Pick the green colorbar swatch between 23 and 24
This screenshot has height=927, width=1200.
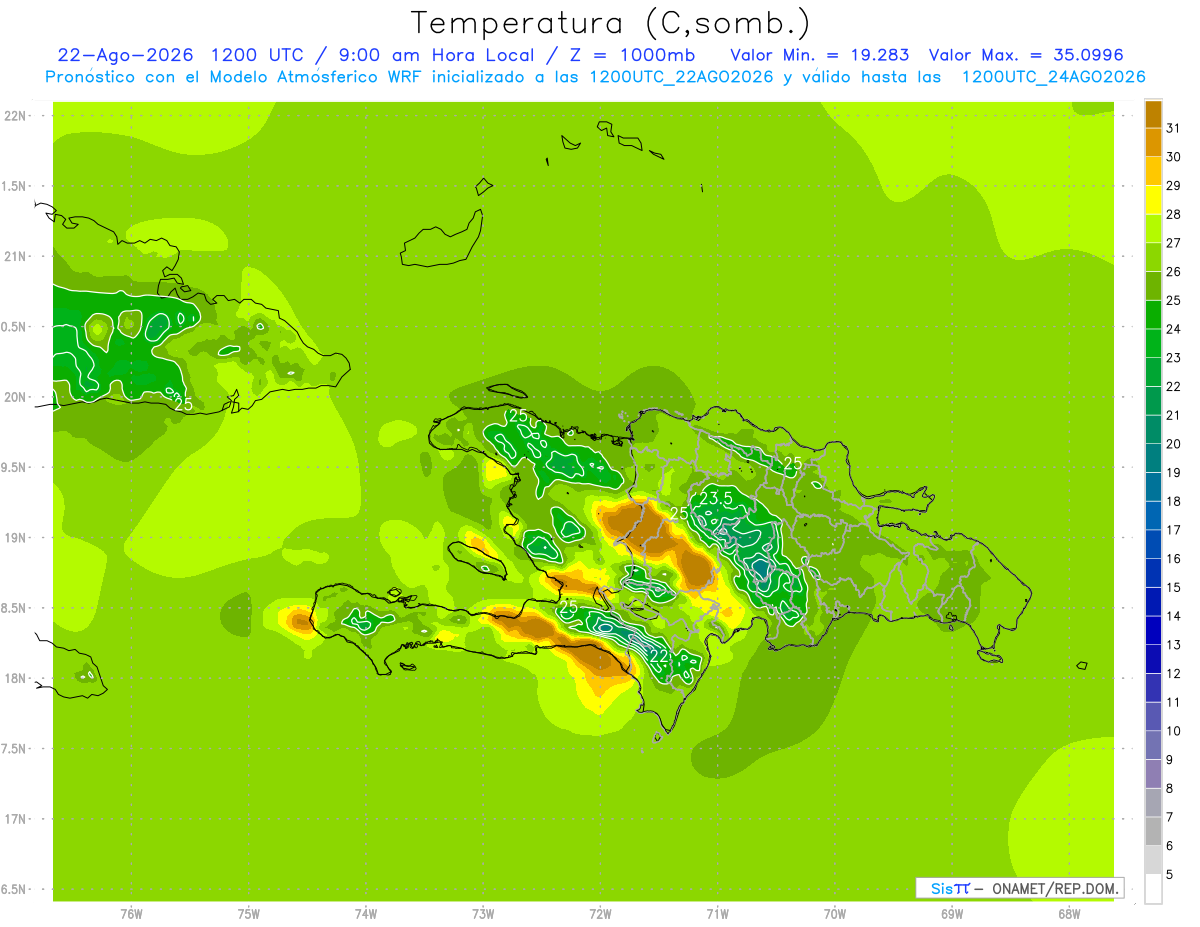[1153, 343]
